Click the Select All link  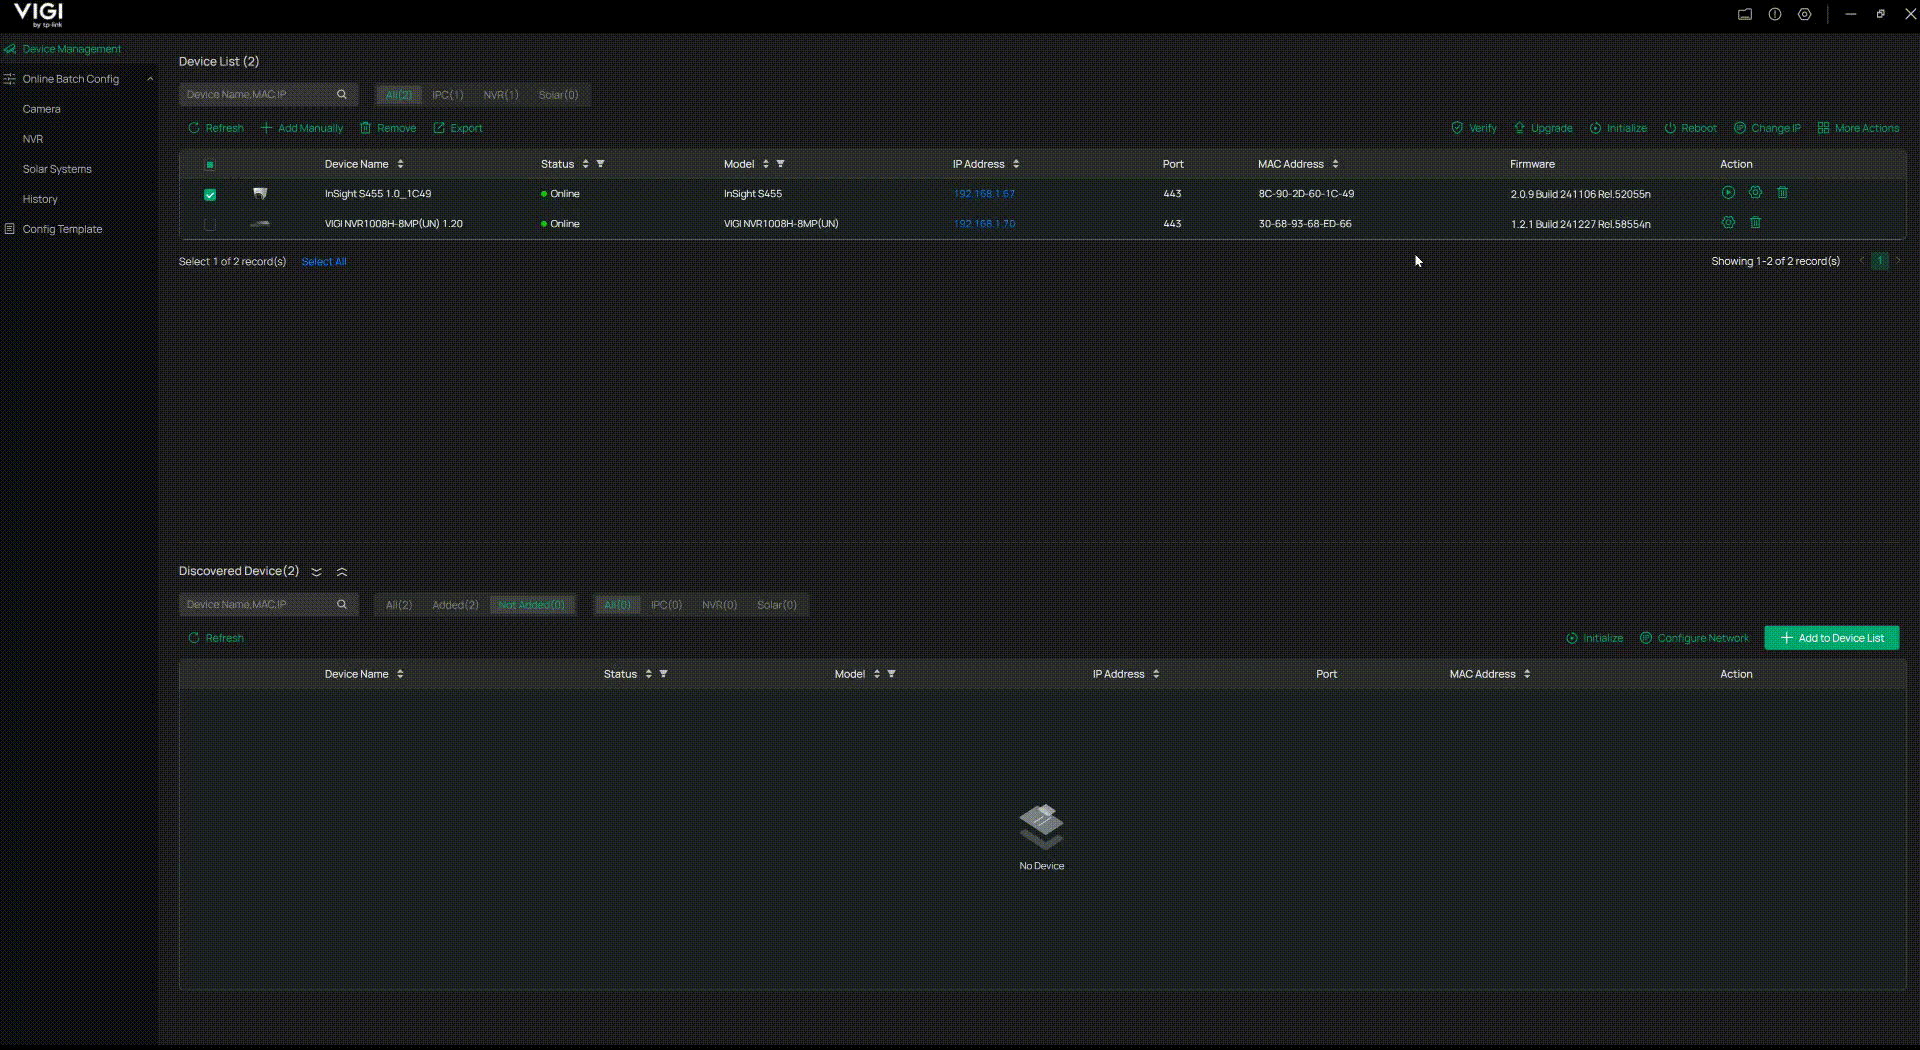click(322, 261)
